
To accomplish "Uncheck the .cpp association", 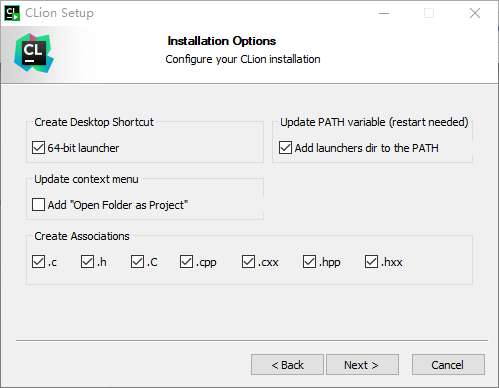I will click(186, 262).
